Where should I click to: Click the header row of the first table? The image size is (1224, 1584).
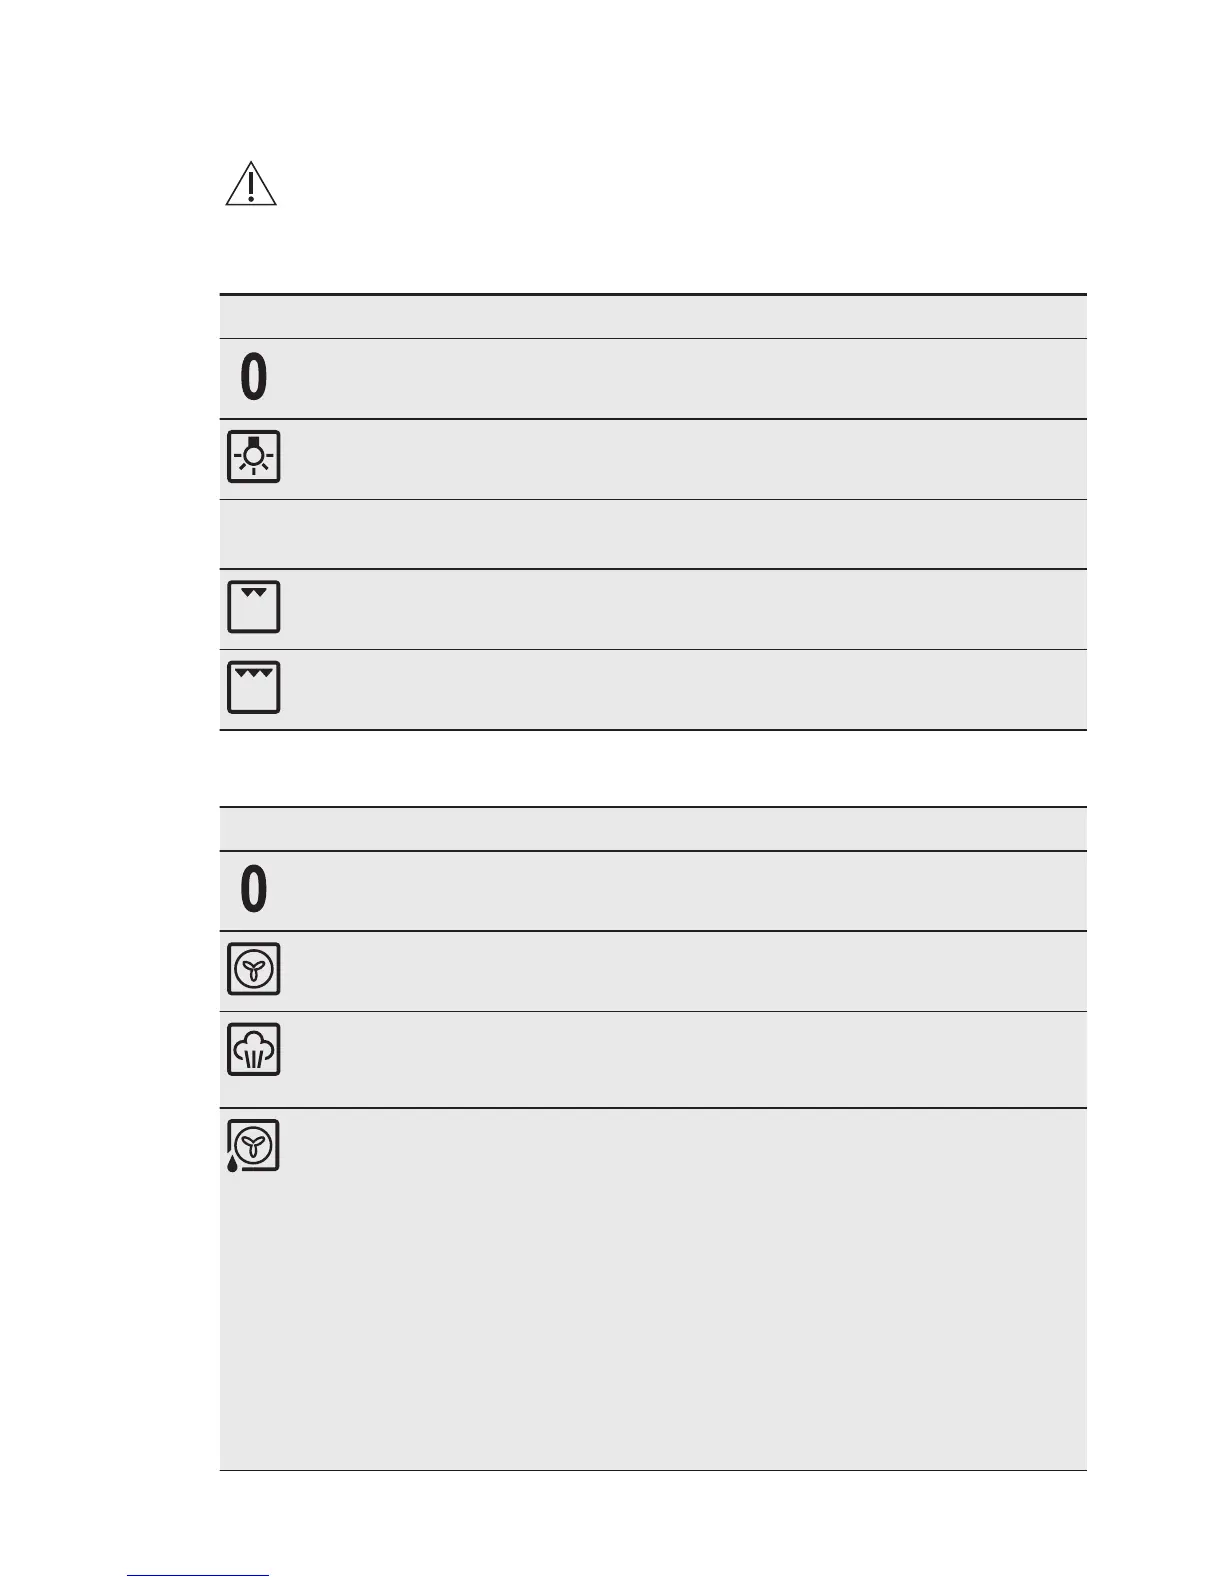(x=653, y=317)
